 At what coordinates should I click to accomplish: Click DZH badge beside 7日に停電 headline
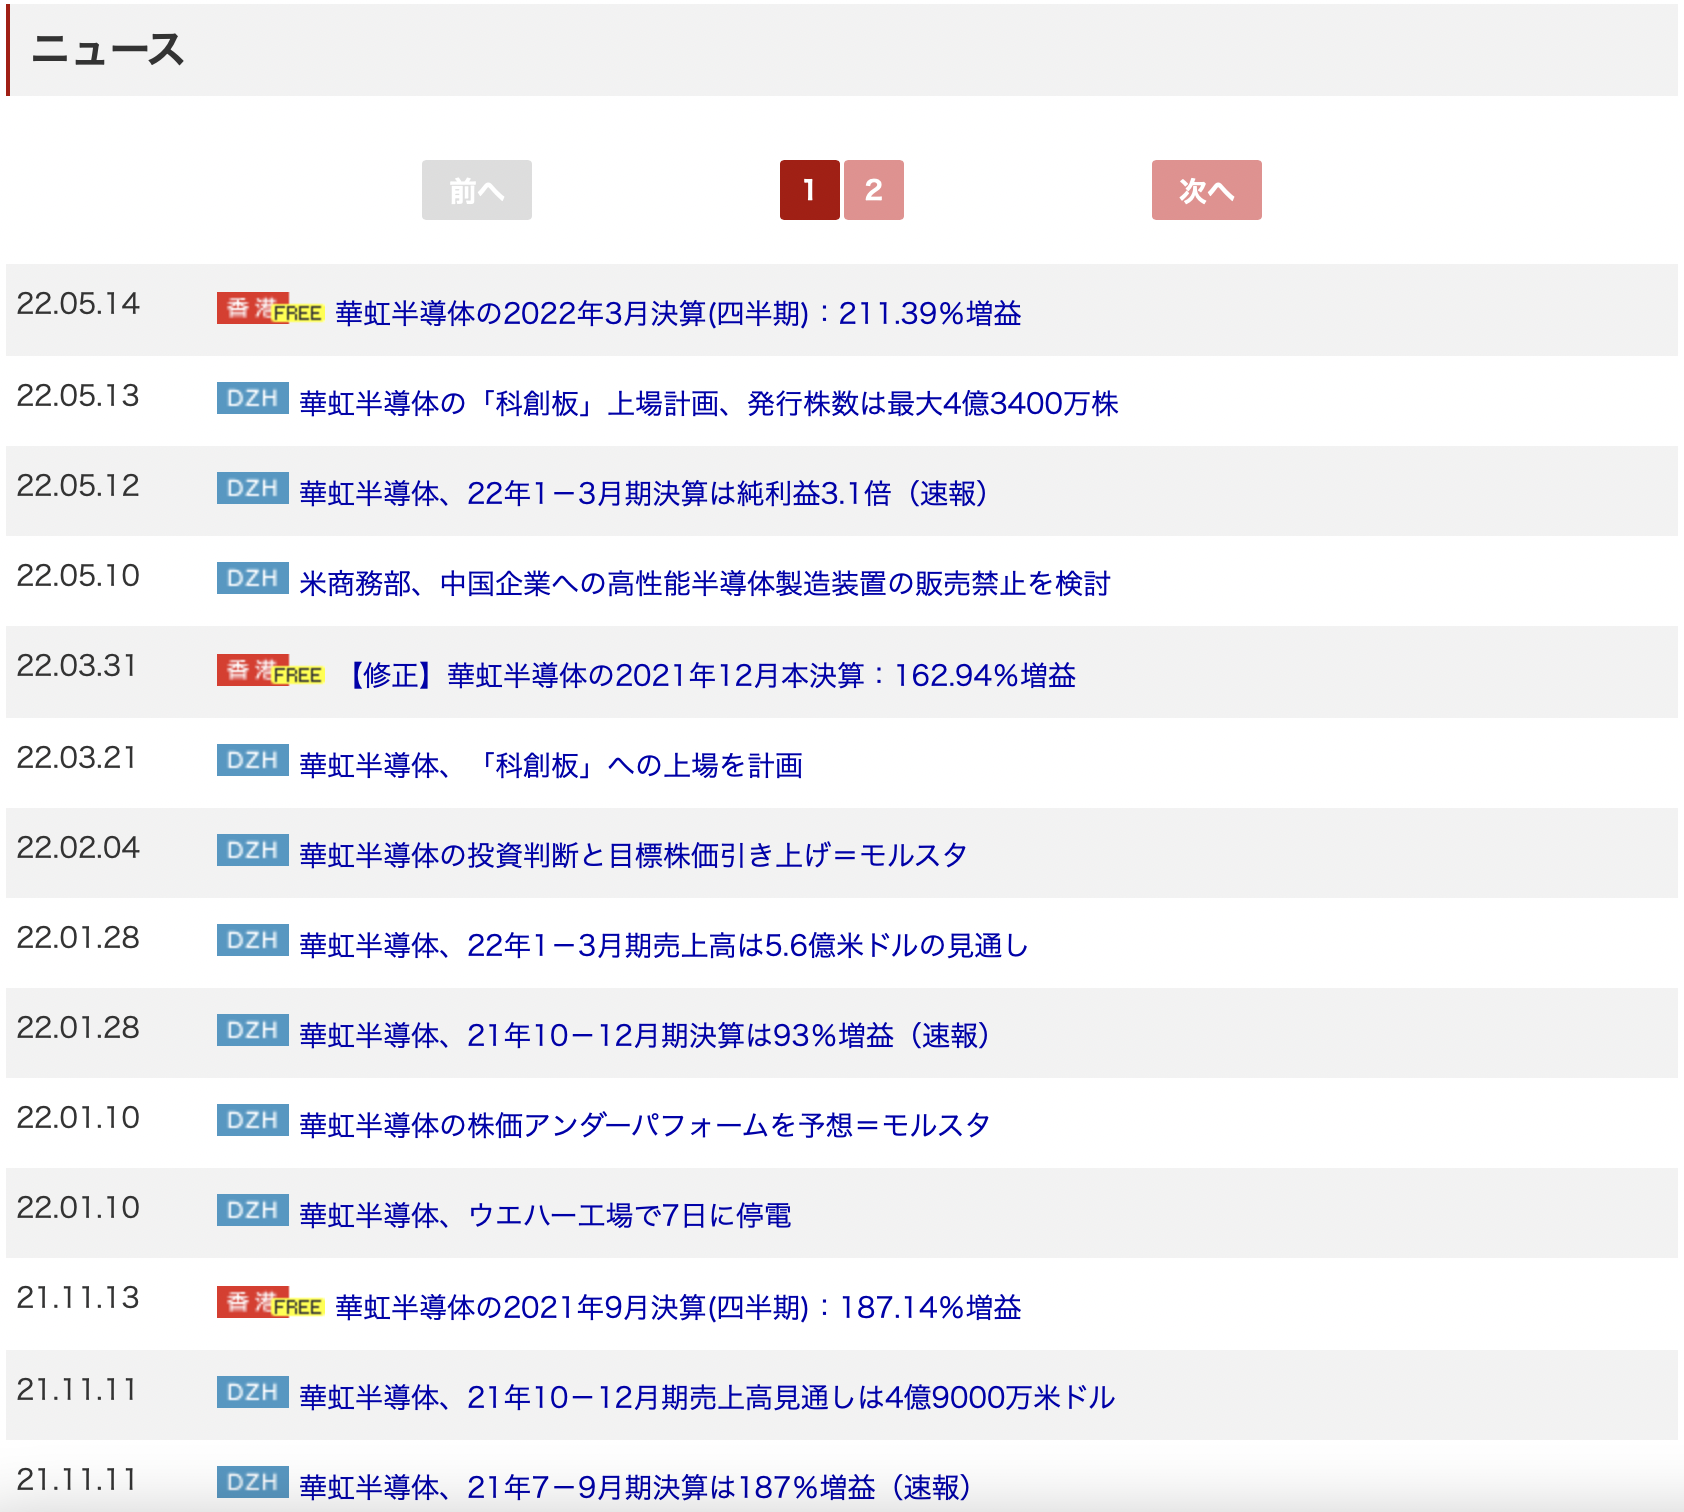point(253,1210)
